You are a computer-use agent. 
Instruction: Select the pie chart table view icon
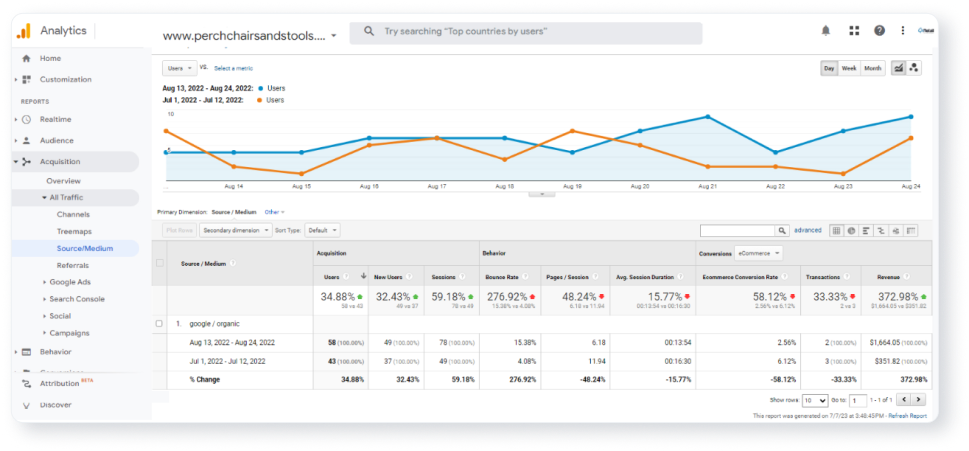[851, 230]
